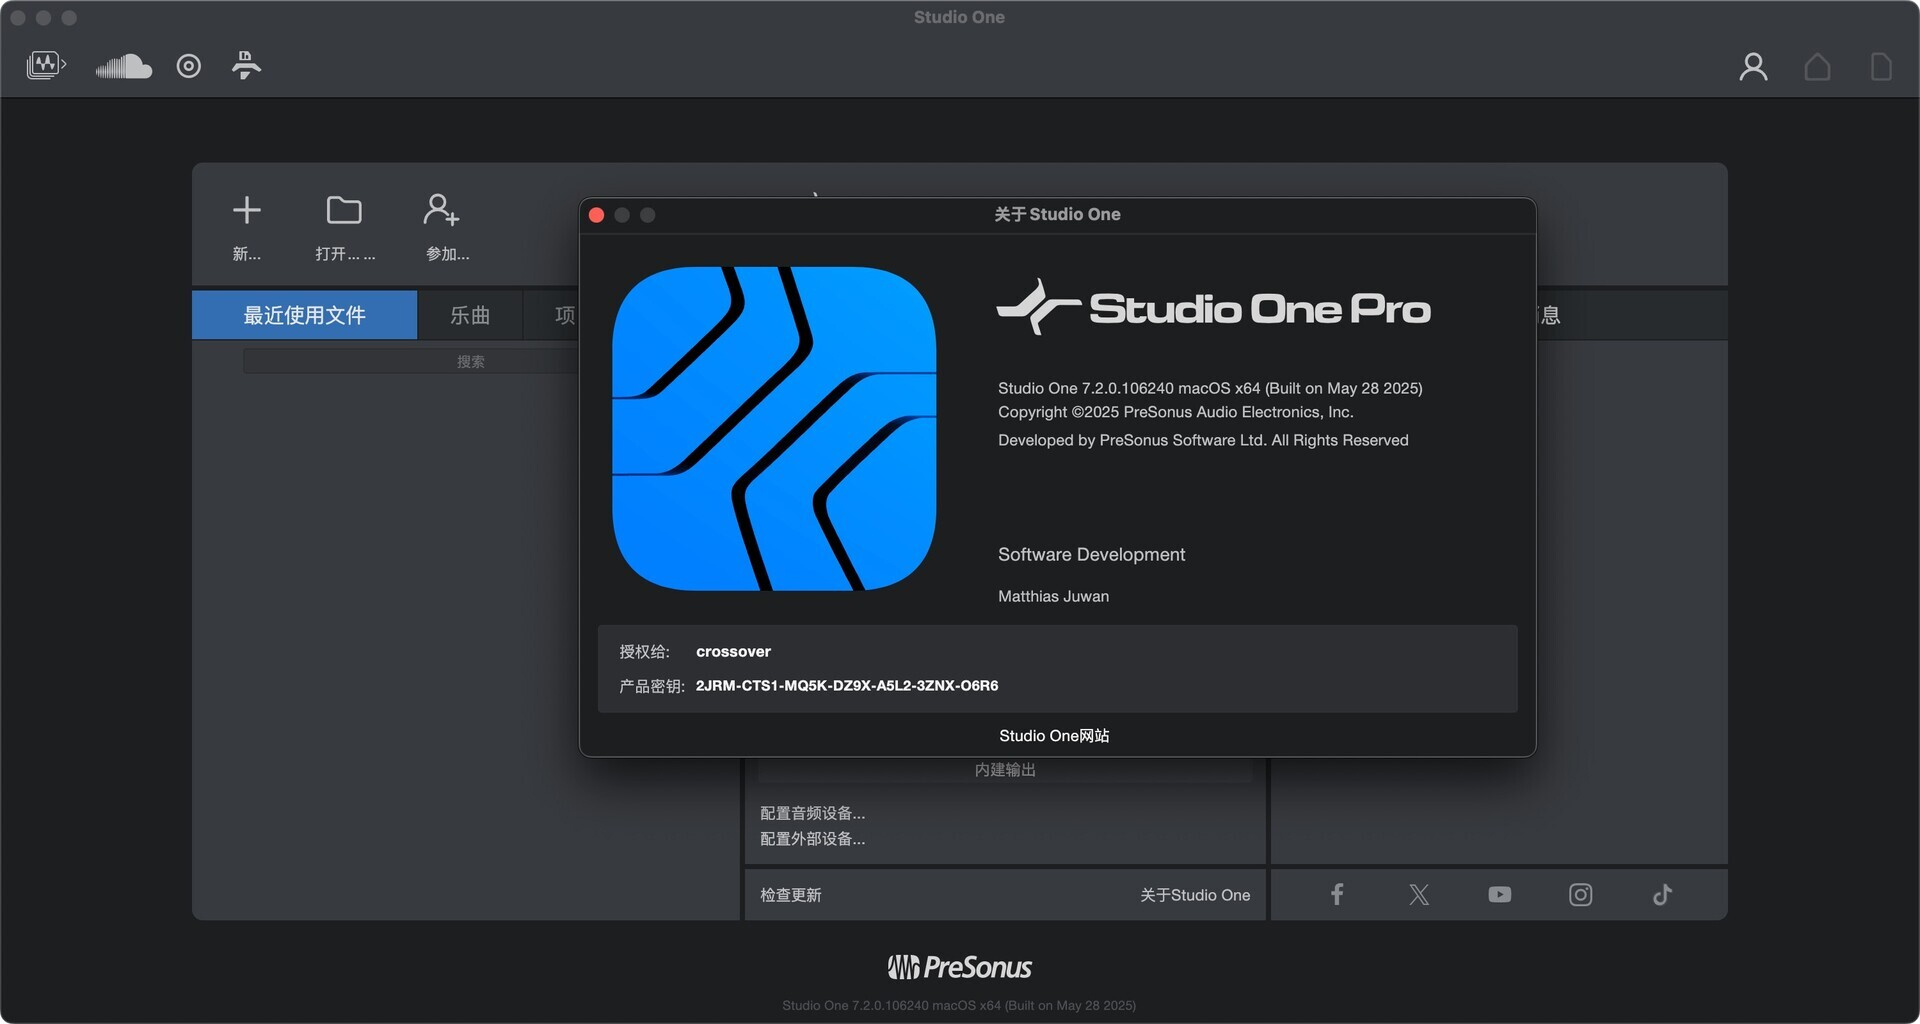Click the 新... label under plus icon
The height and width of the screenshot is (1024, 1920).
(247, 254)
